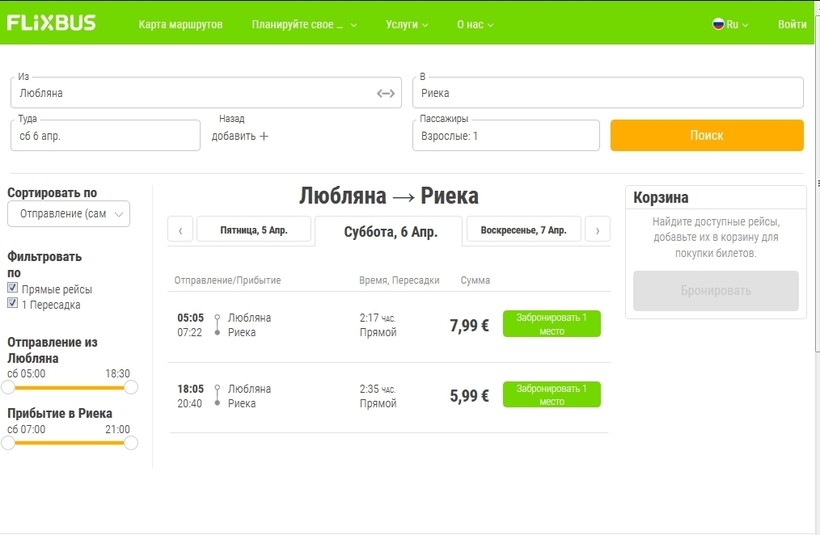Click the FlixBus logo
The image size is (820, 535).
pyautogui.click(x=51, y=23)
